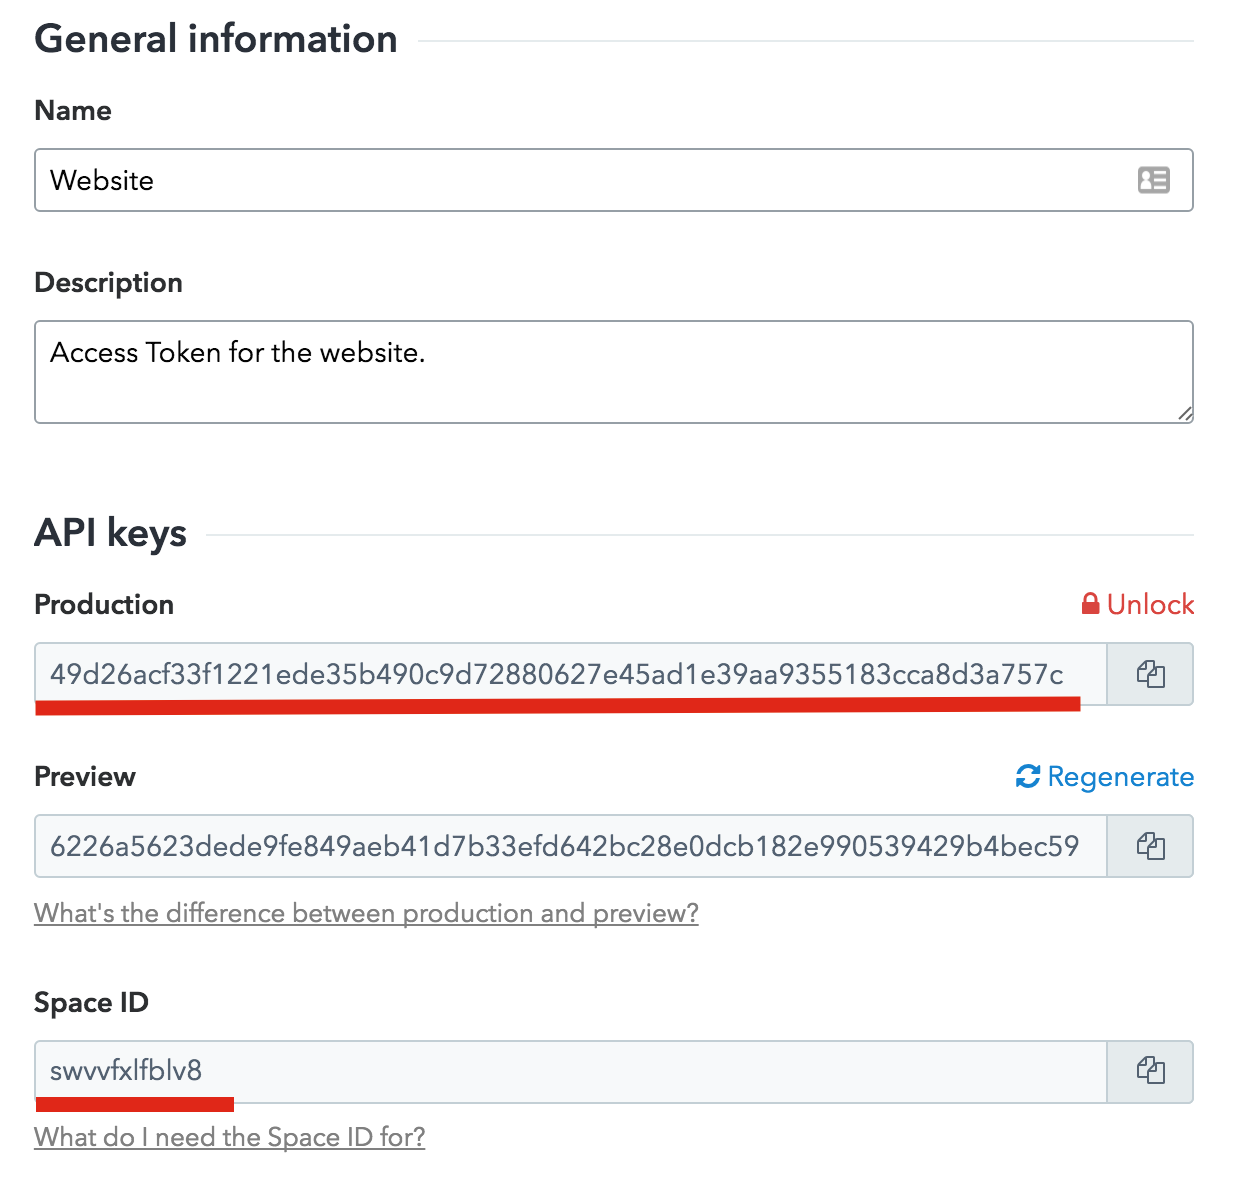Image resolution: width=1238 pixels, height=1188 pixels.
Task: Click the red lock icon beside Unlock
Action: (x=1090, y=604)
